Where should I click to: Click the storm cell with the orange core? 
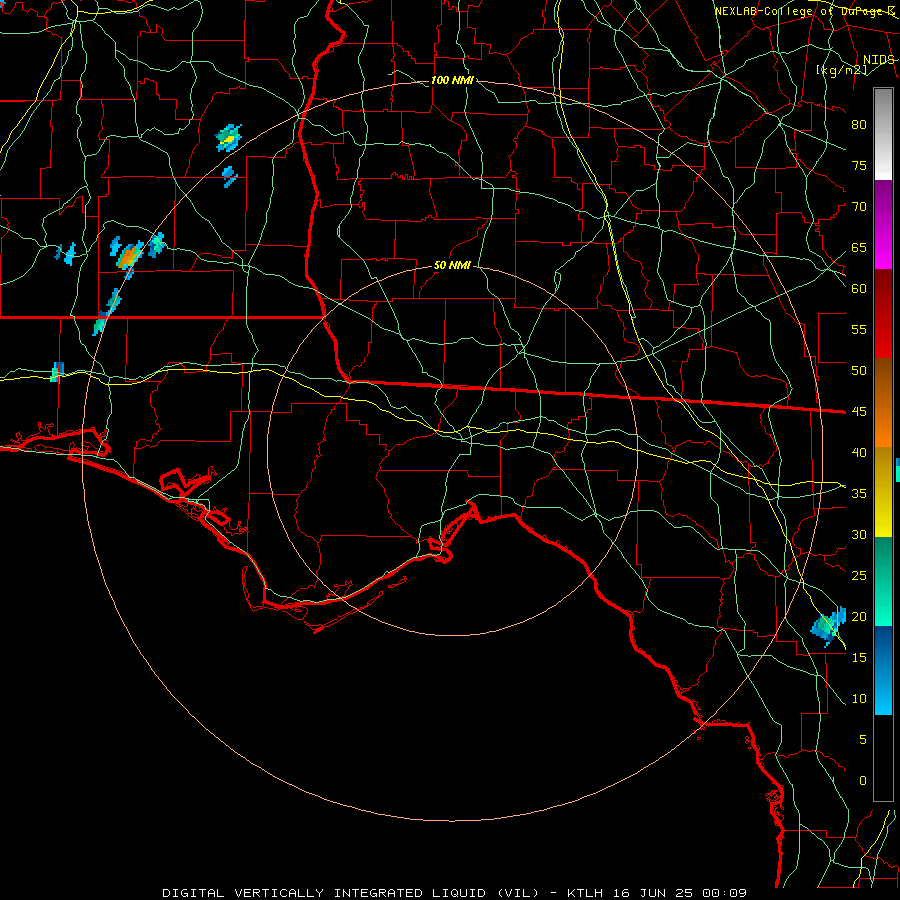[130, 255]
